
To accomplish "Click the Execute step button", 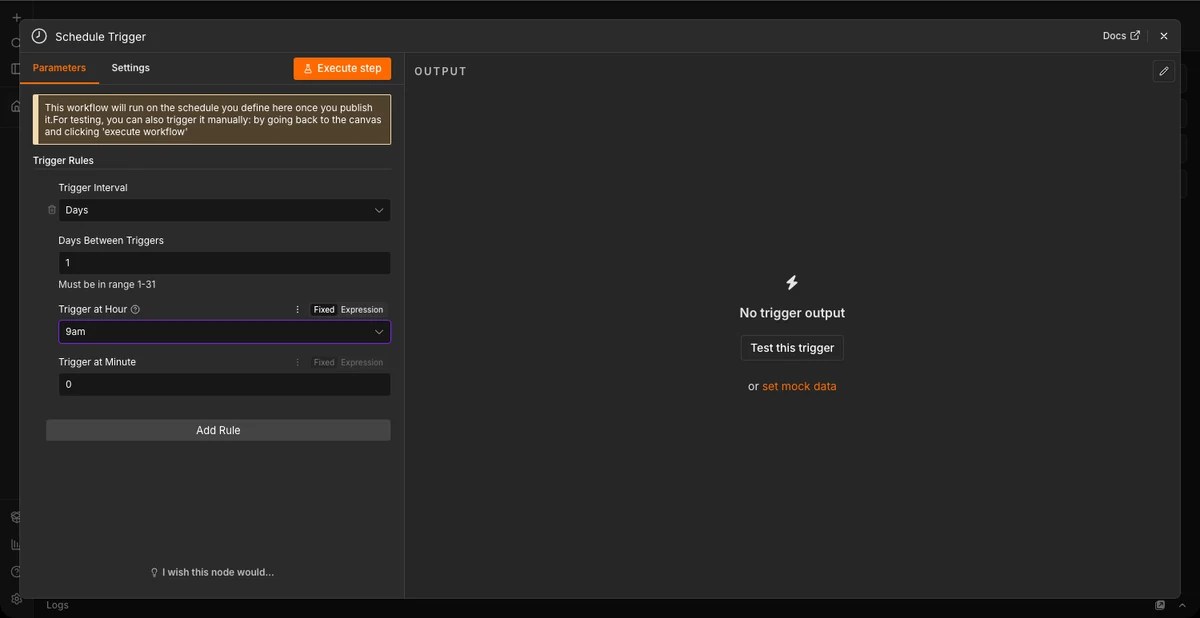I will click(x=342, y=68).
